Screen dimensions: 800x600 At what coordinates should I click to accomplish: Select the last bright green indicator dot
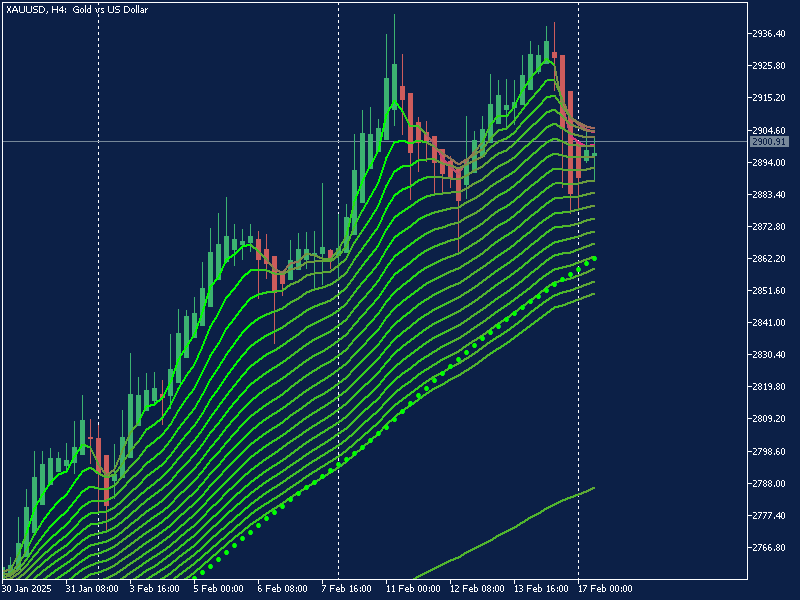point(594,259)
